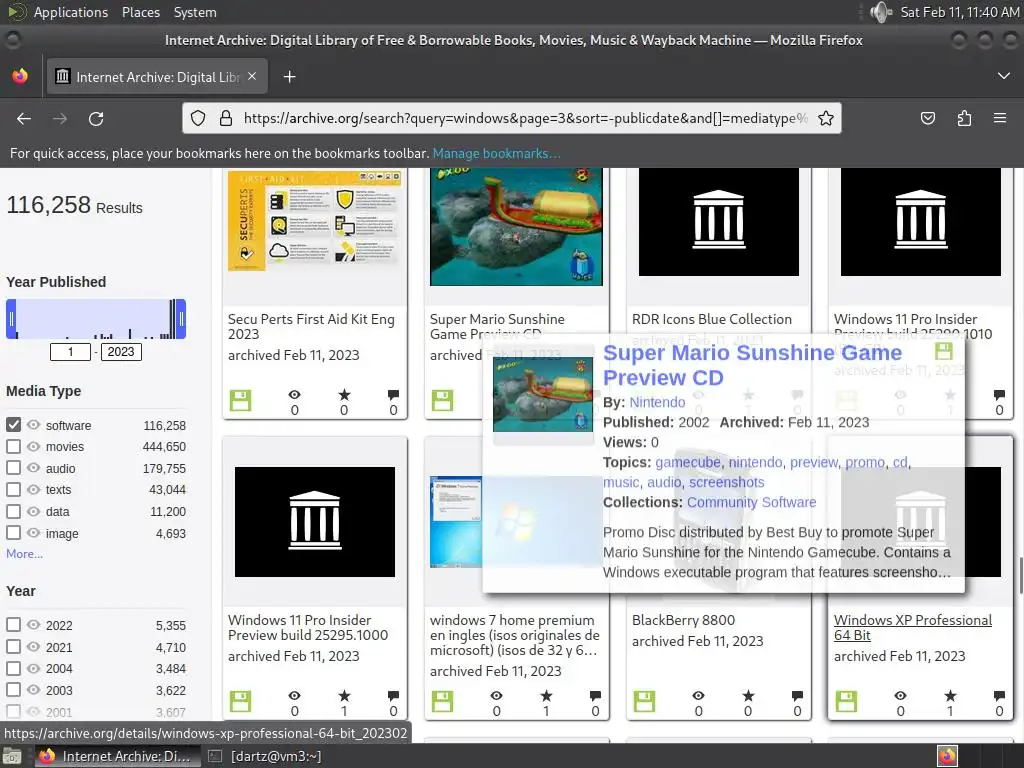This screenshot has width=1024, height=768.
Task: Open the Places menu
Action: pyautogui.click(x=140, y=12)
